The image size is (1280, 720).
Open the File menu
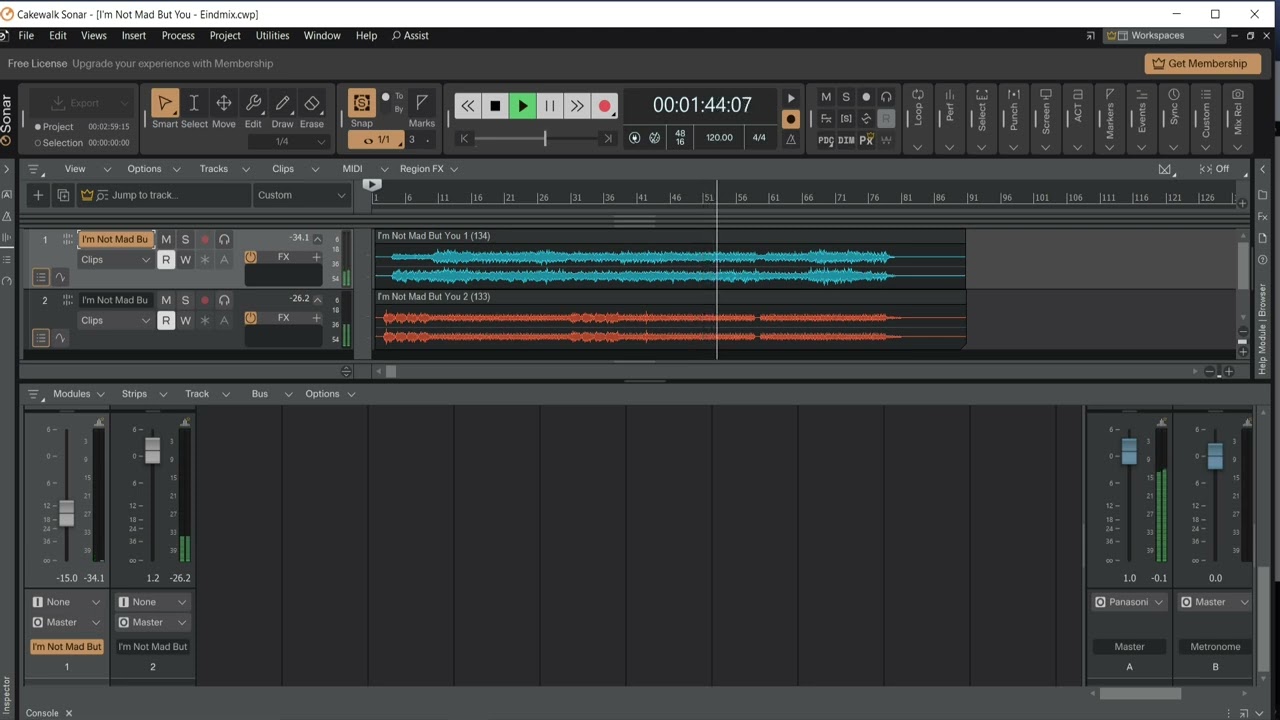pos(26,36)
